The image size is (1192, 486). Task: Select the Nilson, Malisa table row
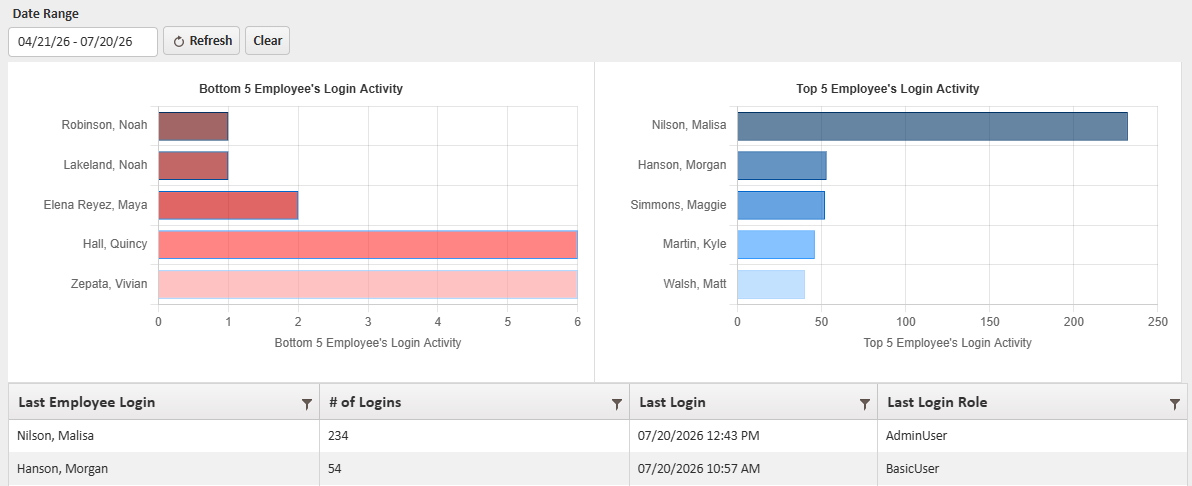point(598,437)
